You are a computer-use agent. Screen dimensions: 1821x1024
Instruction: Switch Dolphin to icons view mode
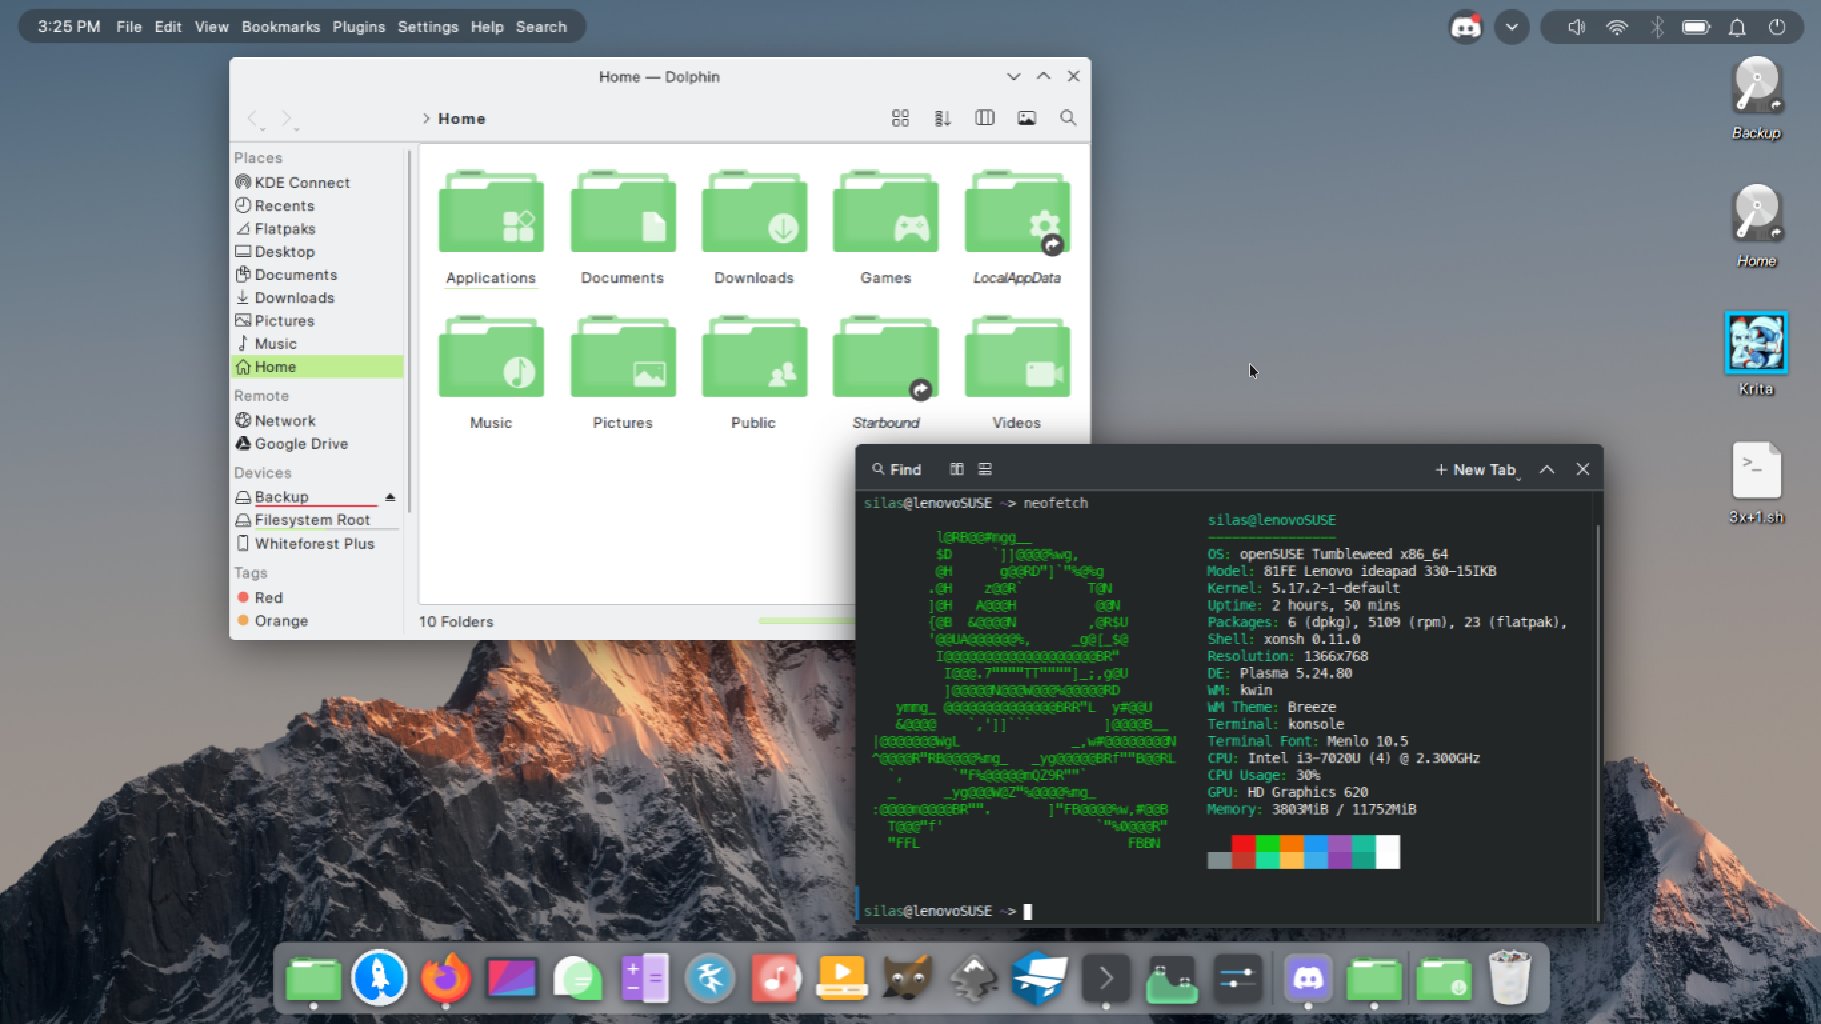[900, 118]
